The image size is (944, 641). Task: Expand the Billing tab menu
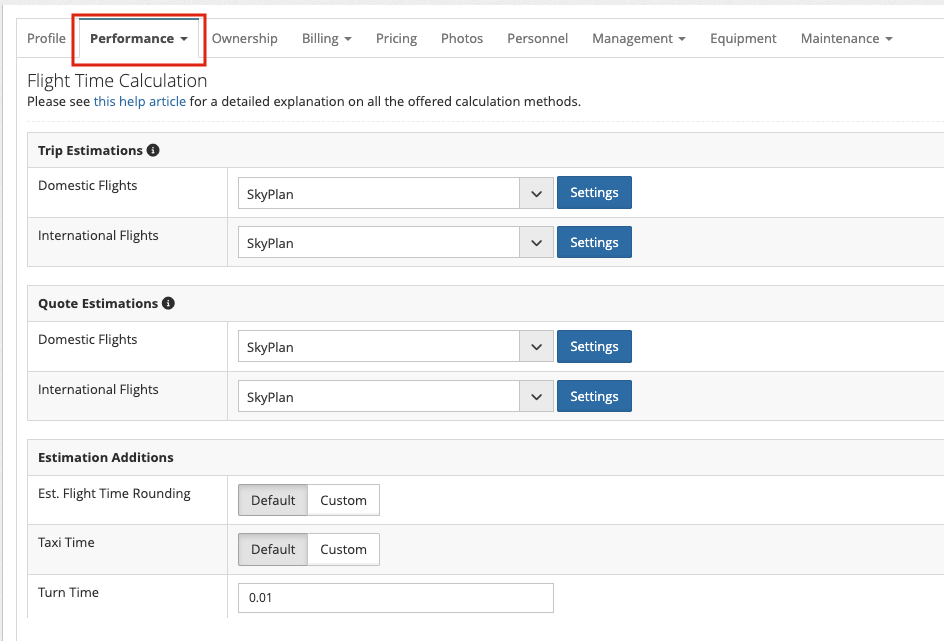point(327,39)
